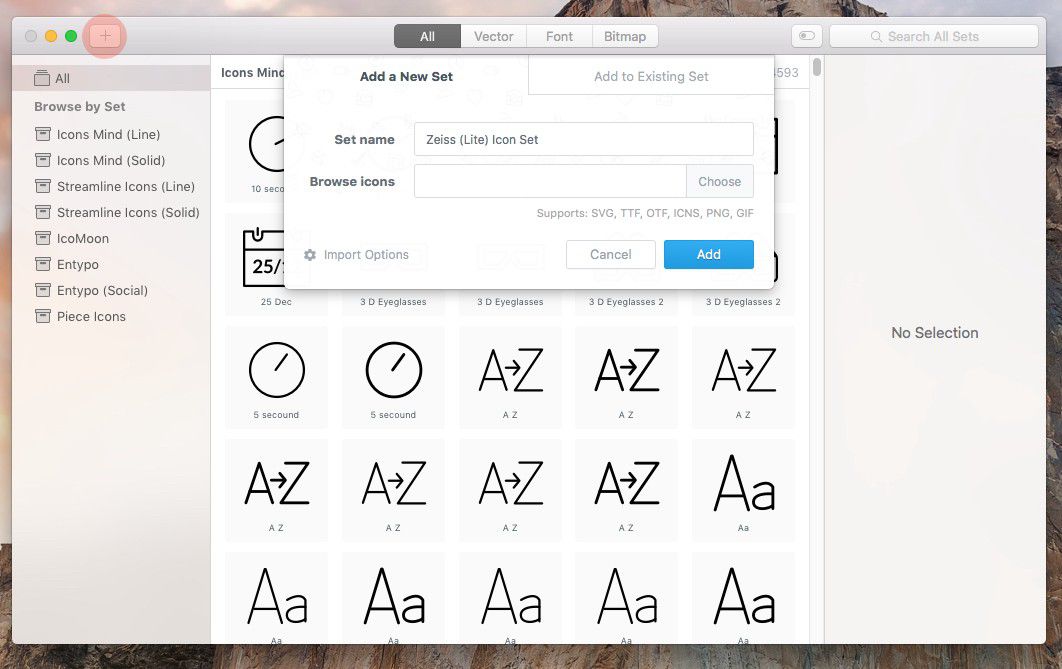This screenshot has width=1062, height=669.
Task: Click the IcoMoon set archive icon
Action: [x=42, y=238]
